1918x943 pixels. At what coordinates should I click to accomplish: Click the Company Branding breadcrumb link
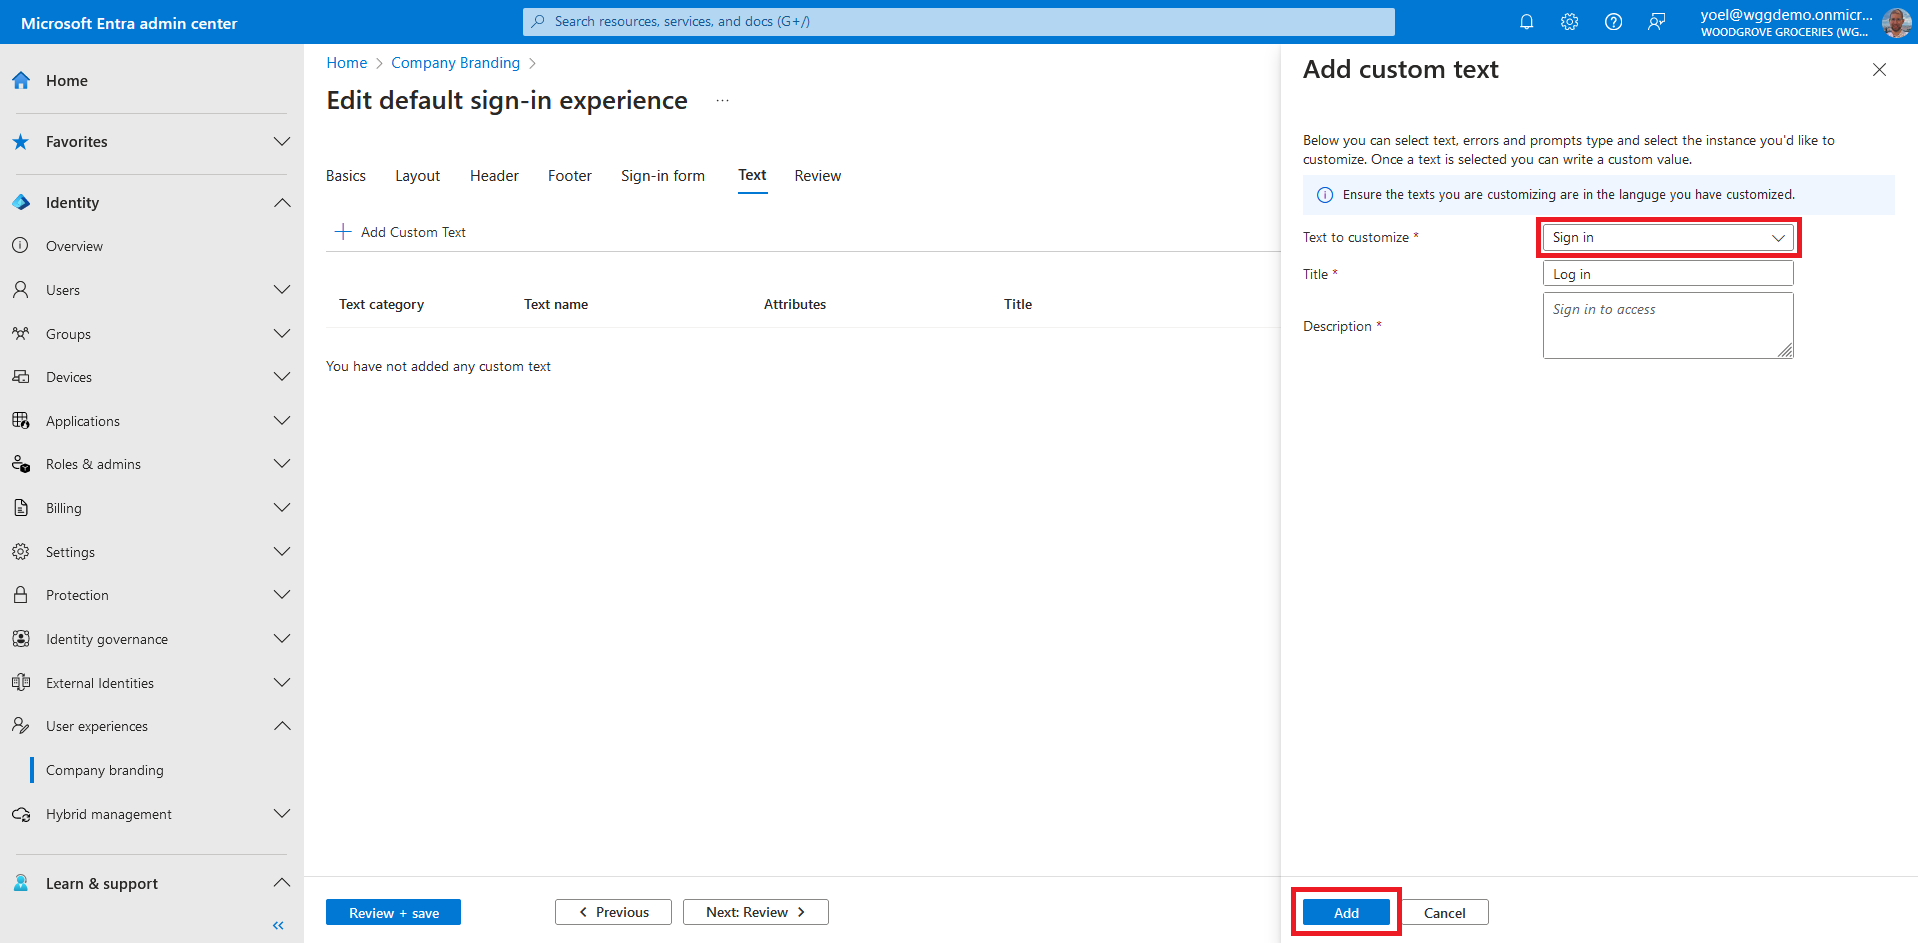tap(455, 63)
